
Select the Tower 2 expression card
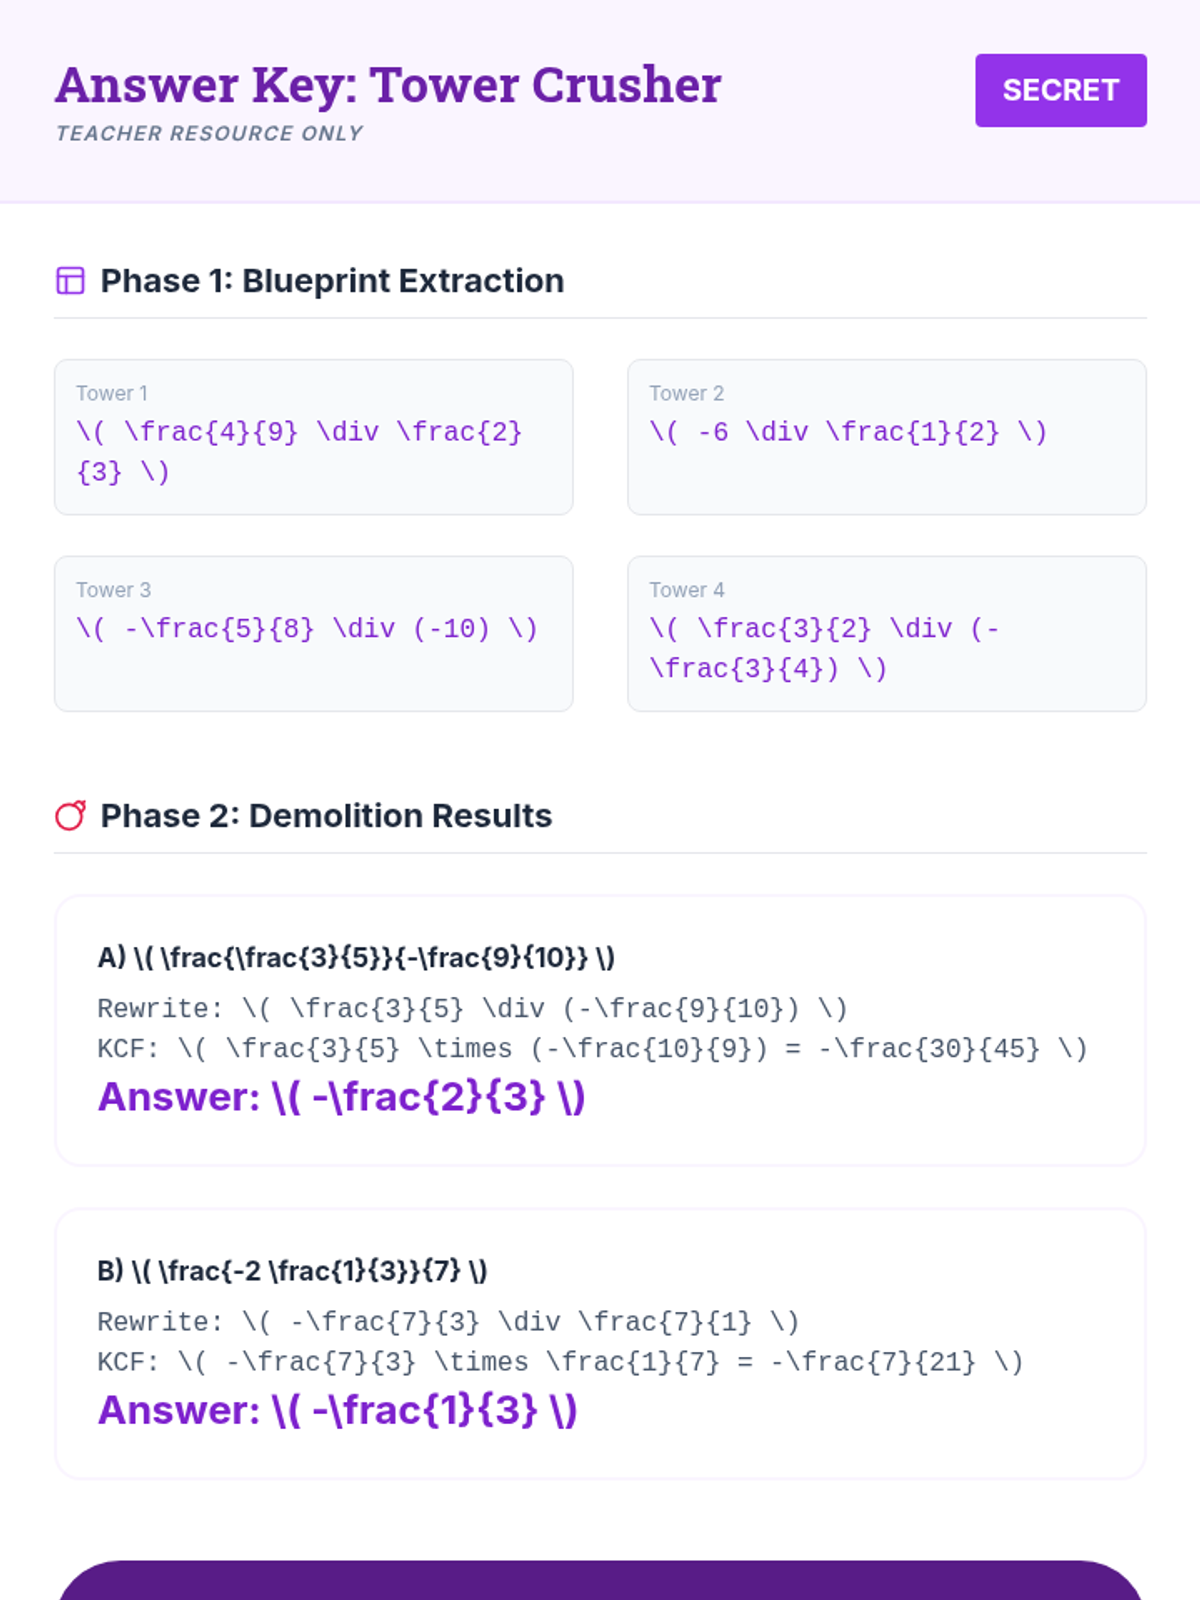click(x=886, y=437)
